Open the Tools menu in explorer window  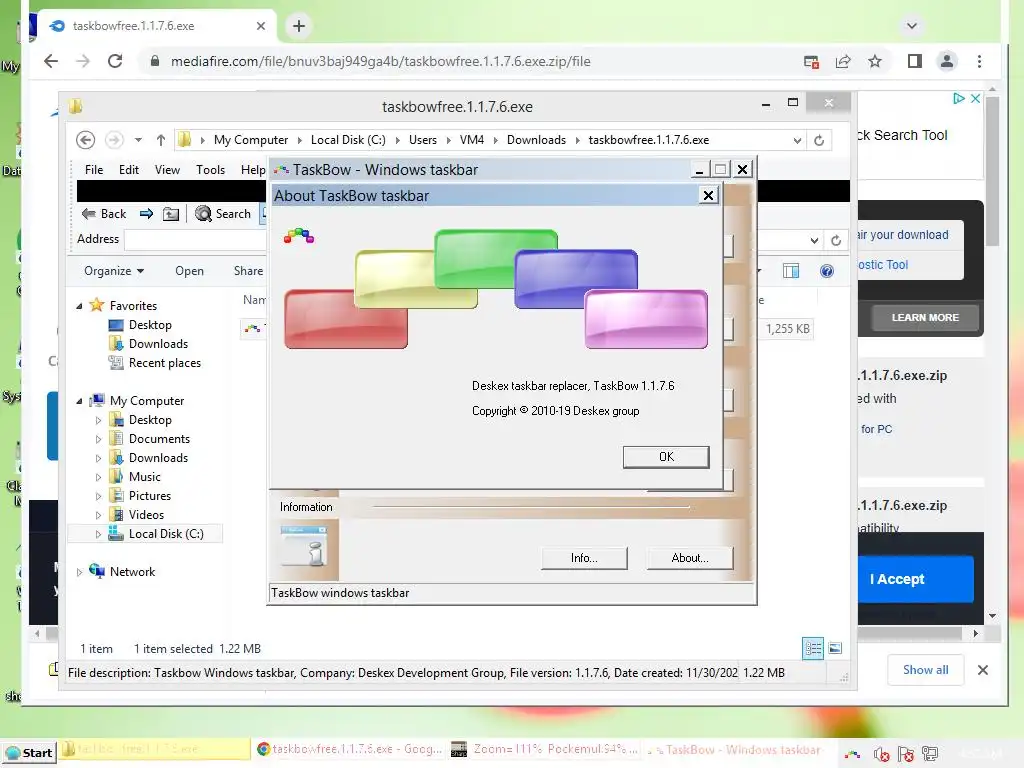coord(210,170)
